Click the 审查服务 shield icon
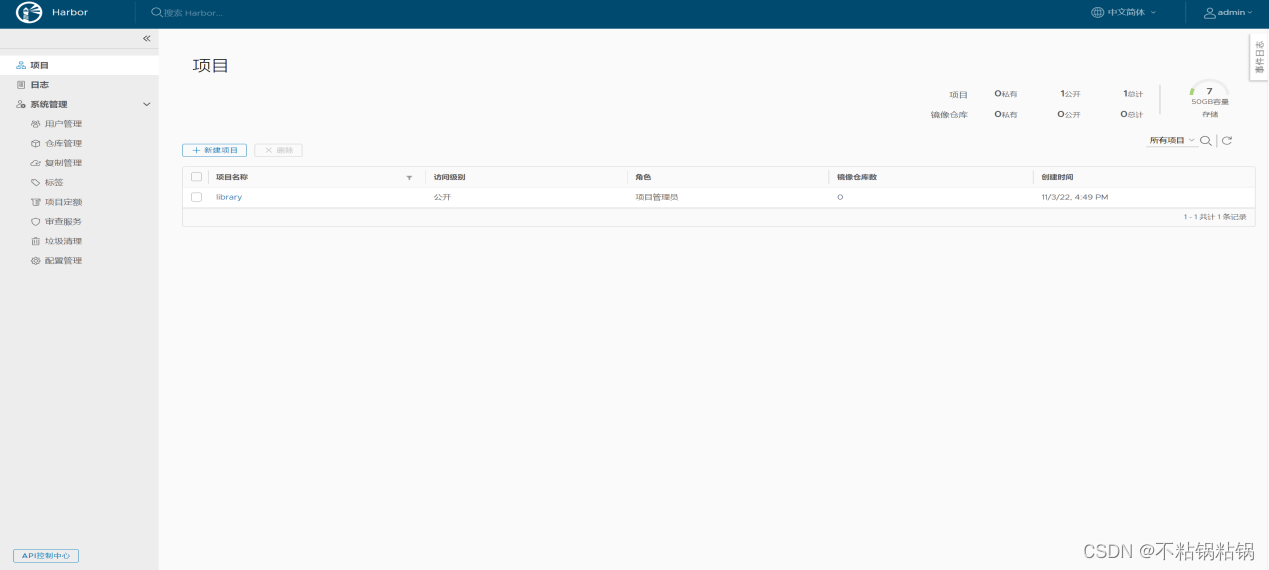Image resolution: width=1269 pixels, height=570 pixels. pos(36,221)
